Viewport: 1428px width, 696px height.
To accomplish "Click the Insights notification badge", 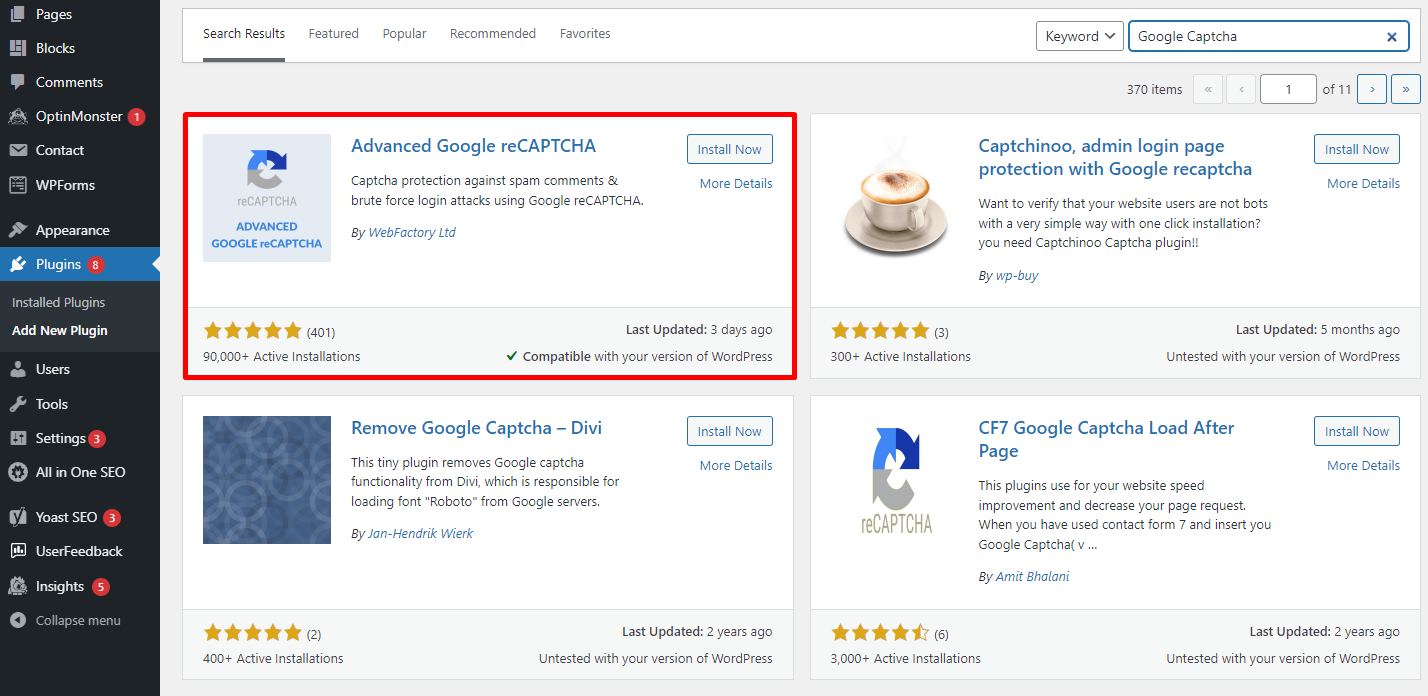I will click(x=101, y=587).
